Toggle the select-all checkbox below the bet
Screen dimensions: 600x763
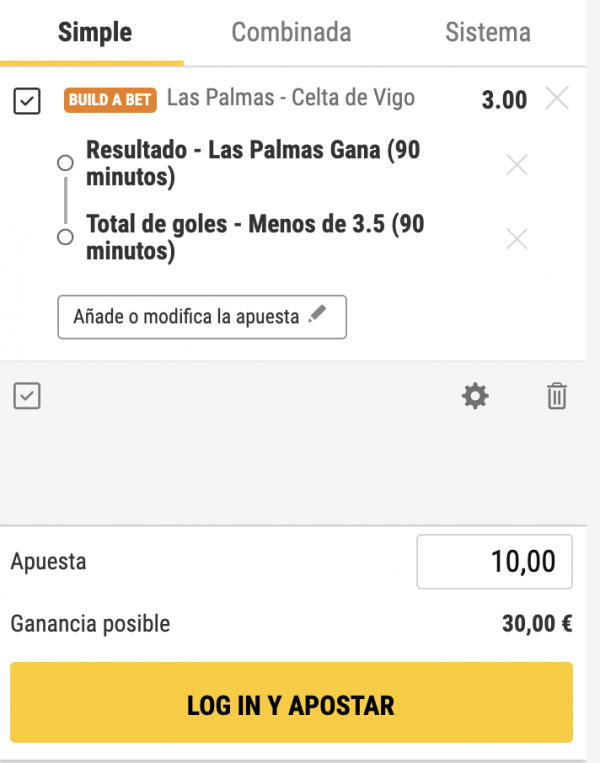click(27, 397)
